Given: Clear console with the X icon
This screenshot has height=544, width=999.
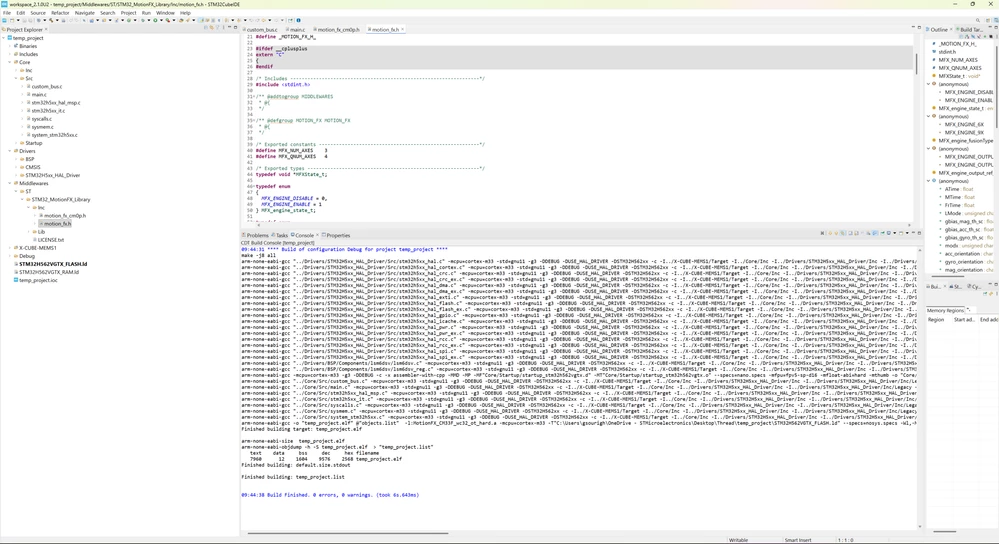Looking at the screenshot, I should pos(823,233).
